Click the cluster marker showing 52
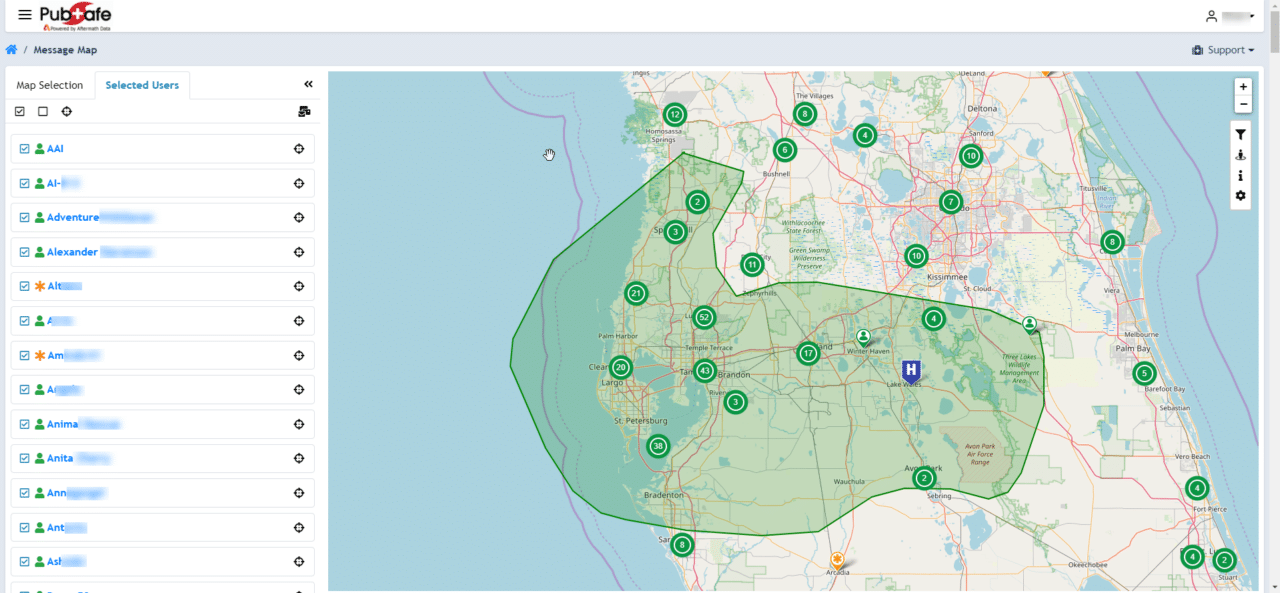The width and height of the screenshot is (1280, 593). click(704, 318)
